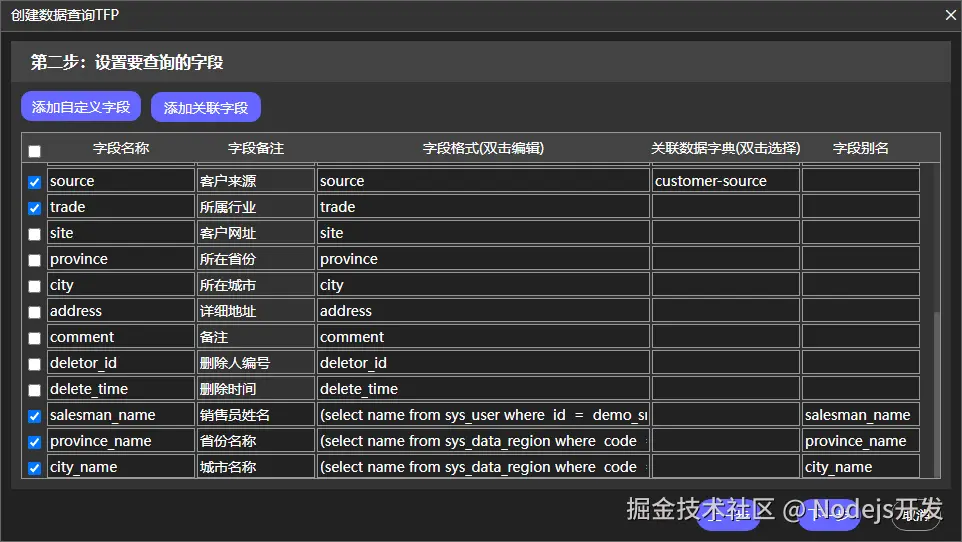Click the province field format cell
962x542 pixels.
(483, 258)
